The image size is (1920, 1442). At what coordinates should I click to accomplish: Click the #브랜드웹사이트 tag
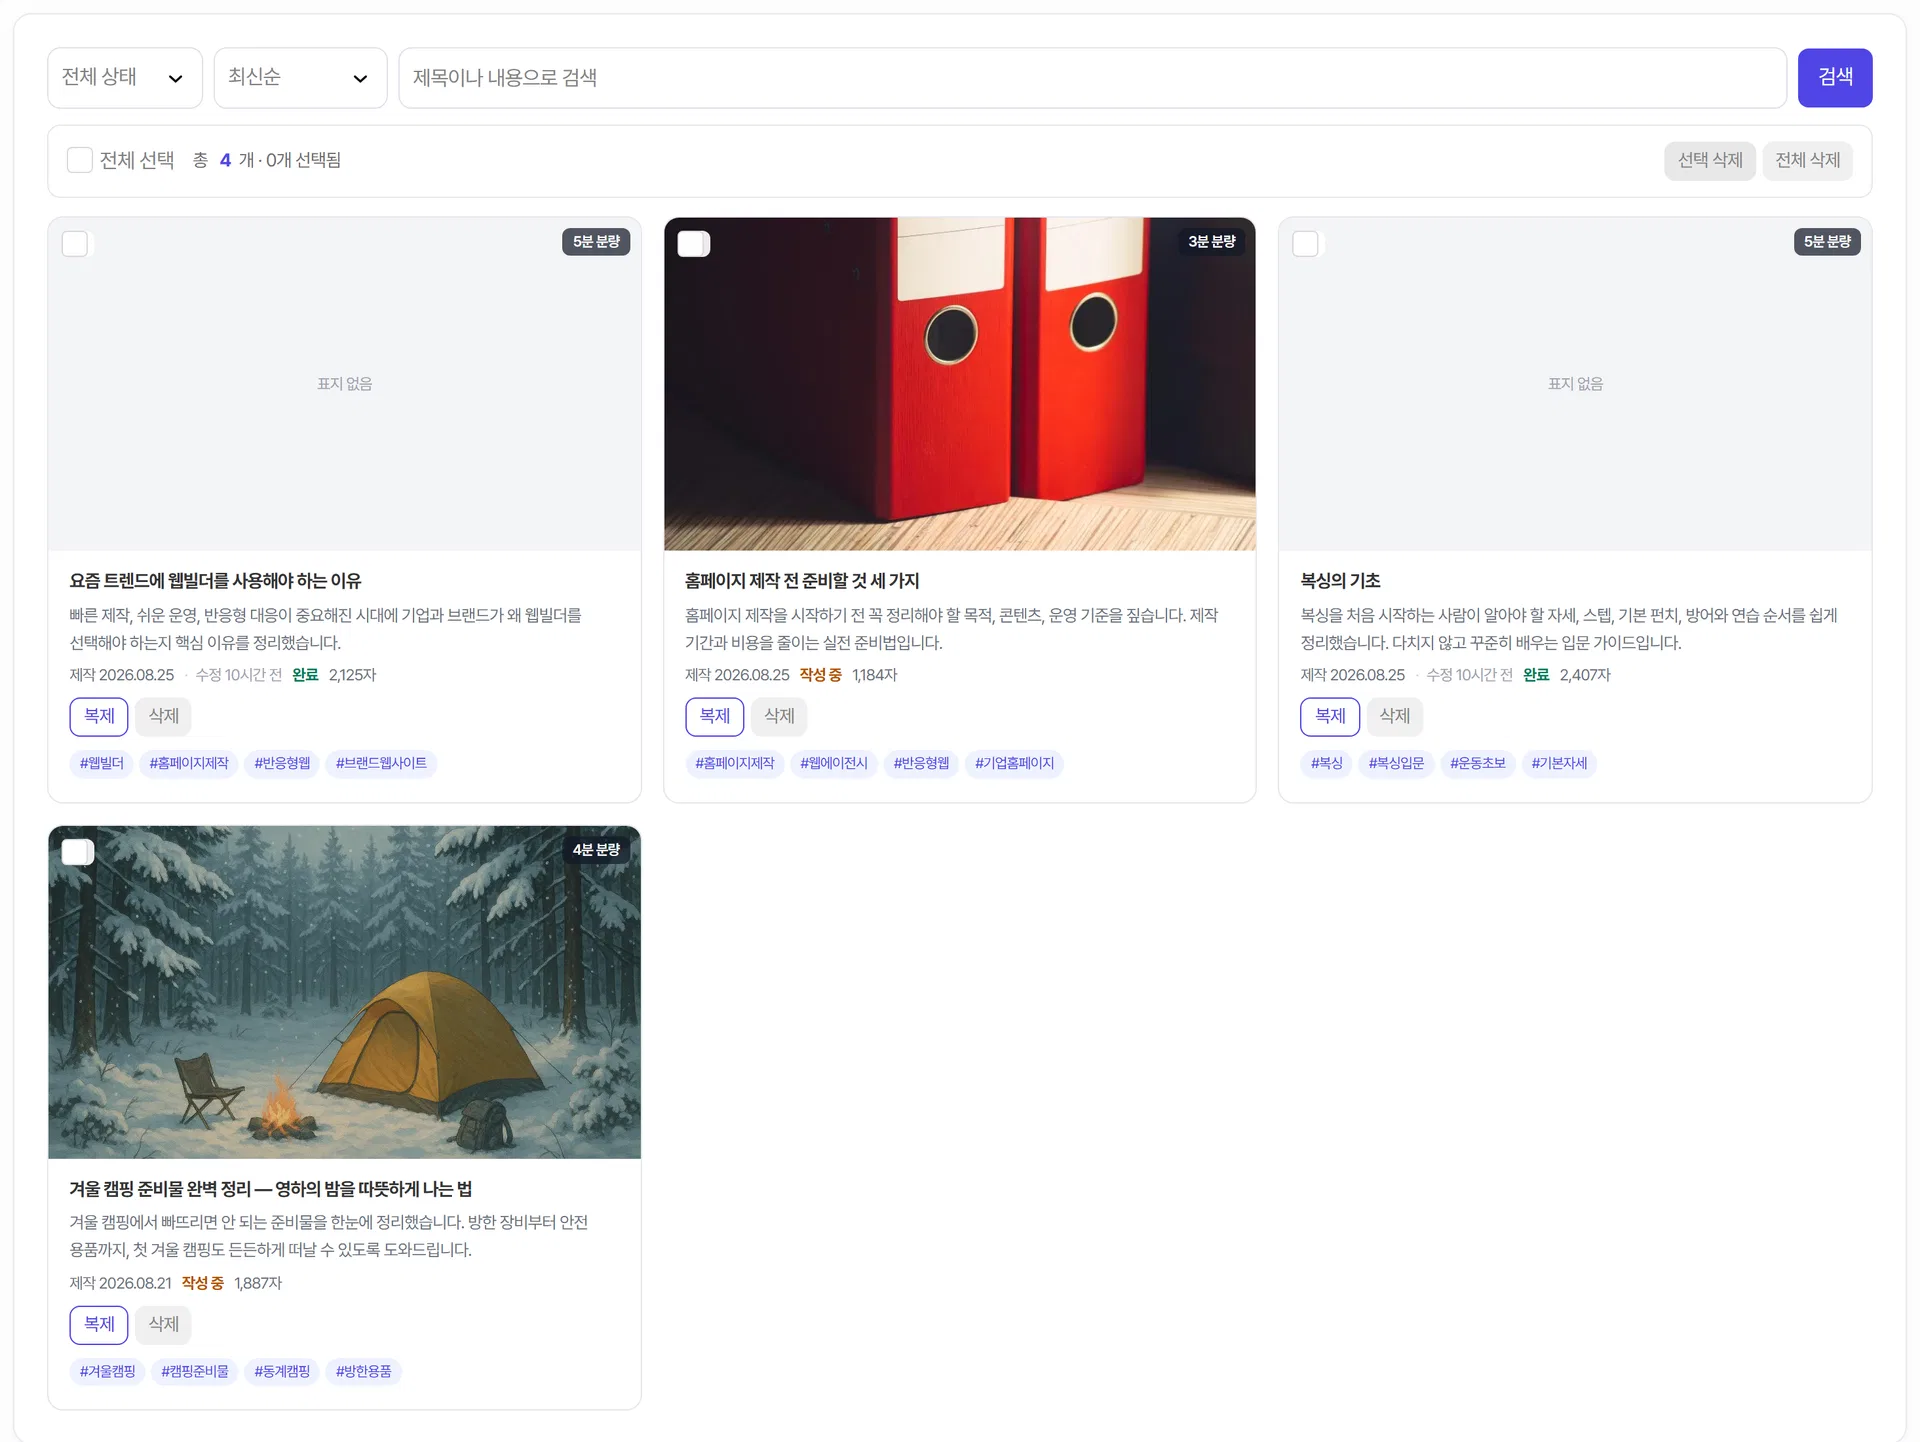(x=381, y=763)
